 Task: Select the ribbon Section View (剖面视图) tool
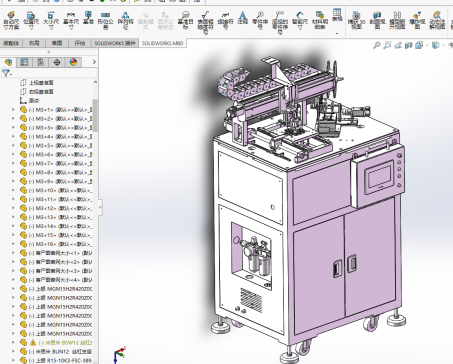377,20
